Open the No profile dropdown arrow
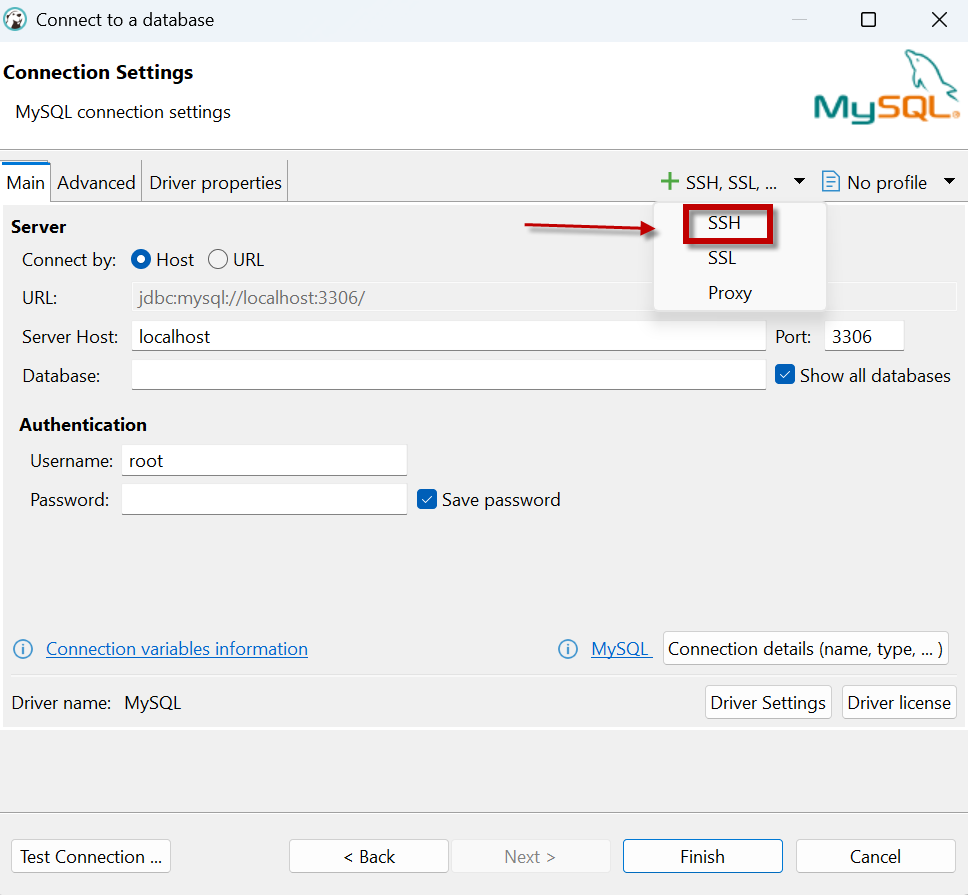This screenshot has height=895, width=968. (x=949, y=182)
